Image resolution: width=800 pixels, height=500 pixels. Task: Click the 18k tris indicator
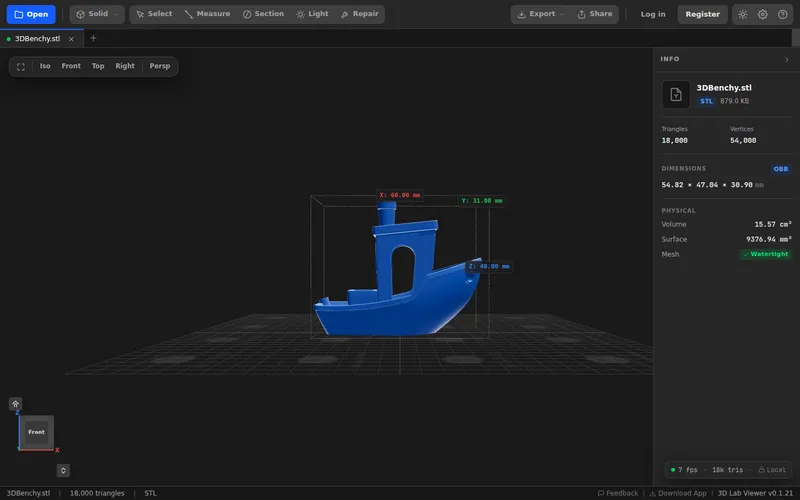(x=728, y=470)
